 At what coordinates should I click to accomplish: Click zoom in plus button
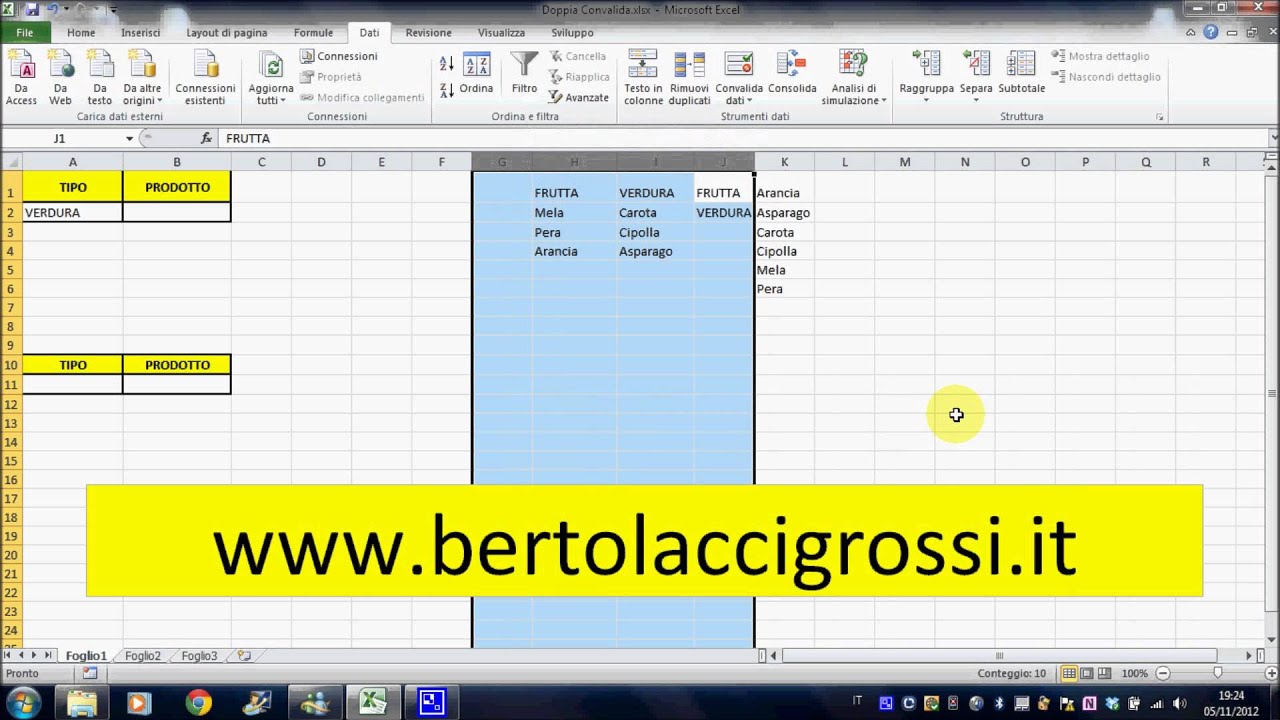(1270, 674)
